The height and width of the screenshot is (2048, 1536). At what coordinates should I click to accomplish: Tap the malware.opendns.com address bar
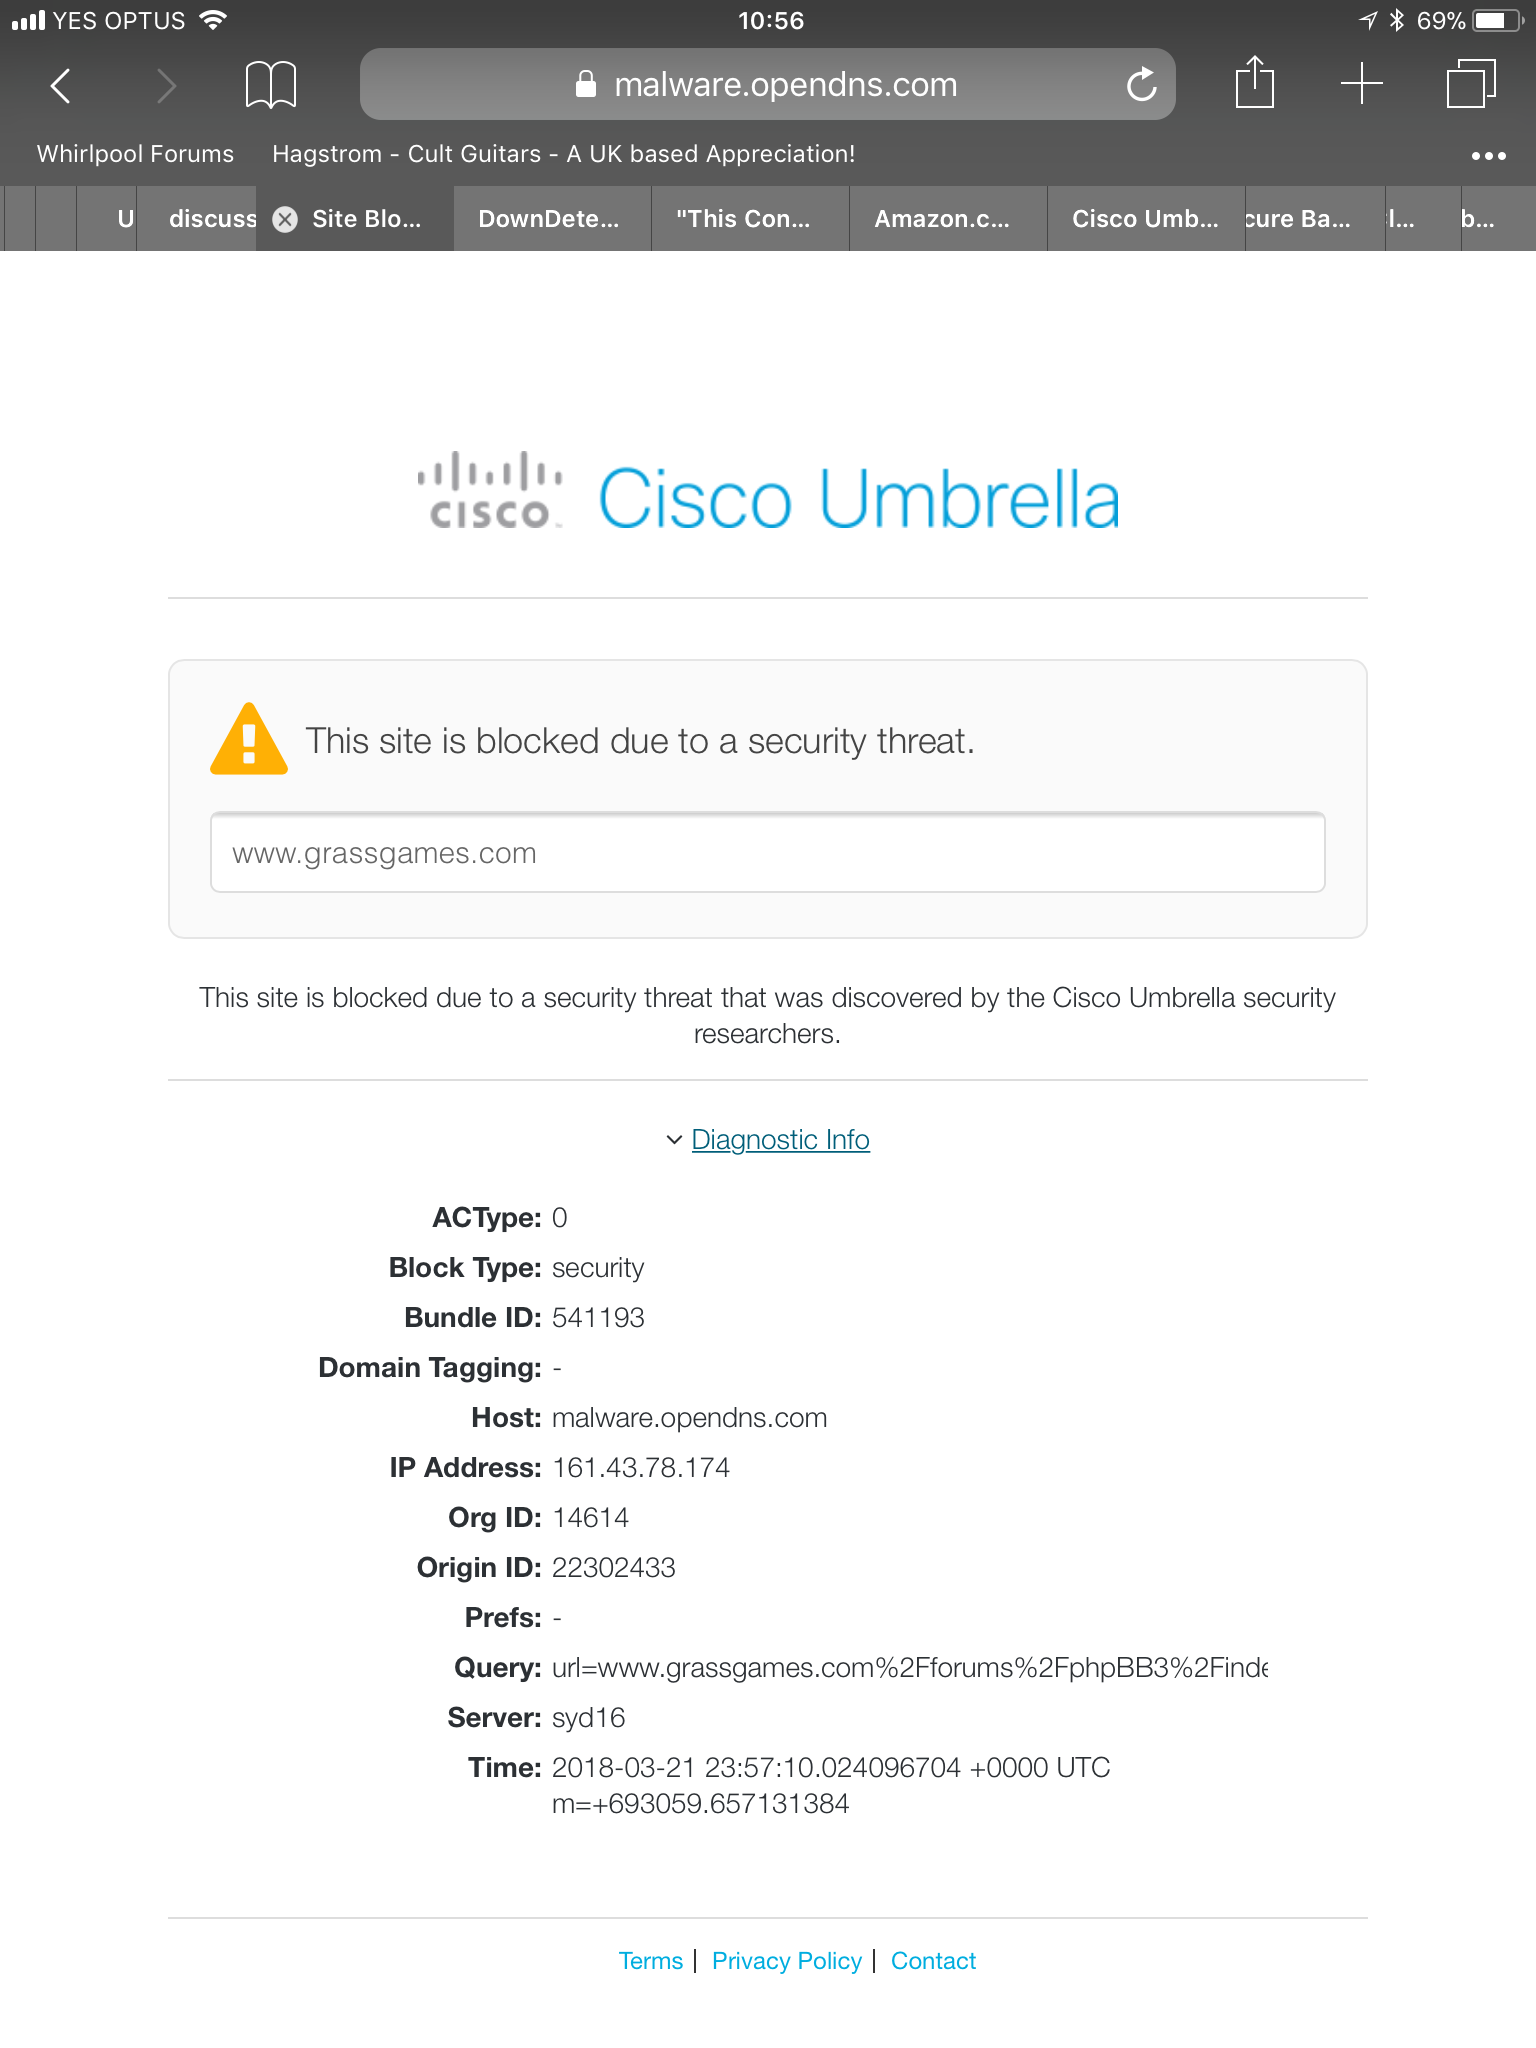768,85
